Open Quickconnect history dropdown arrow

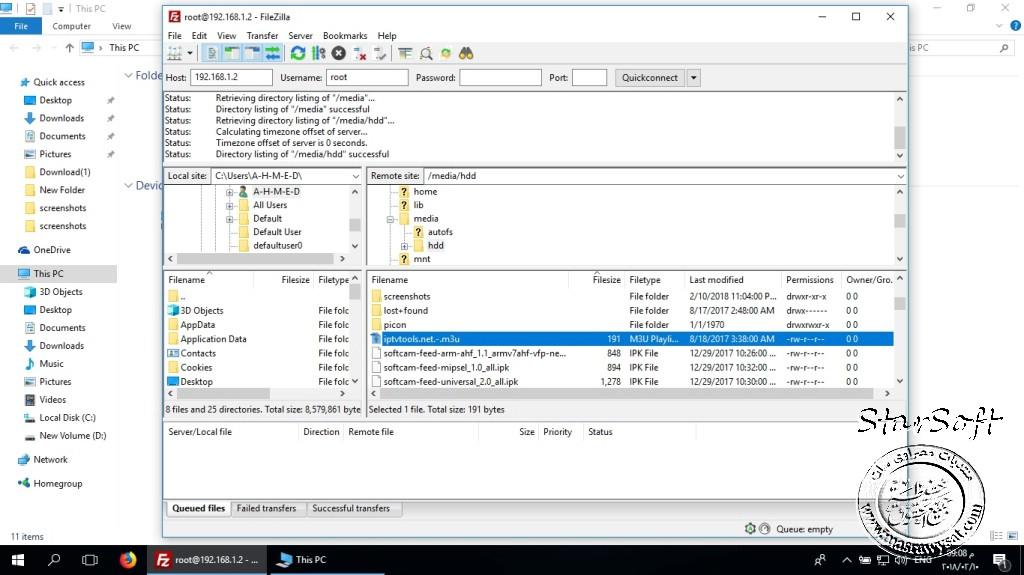[x=694, y=78]
